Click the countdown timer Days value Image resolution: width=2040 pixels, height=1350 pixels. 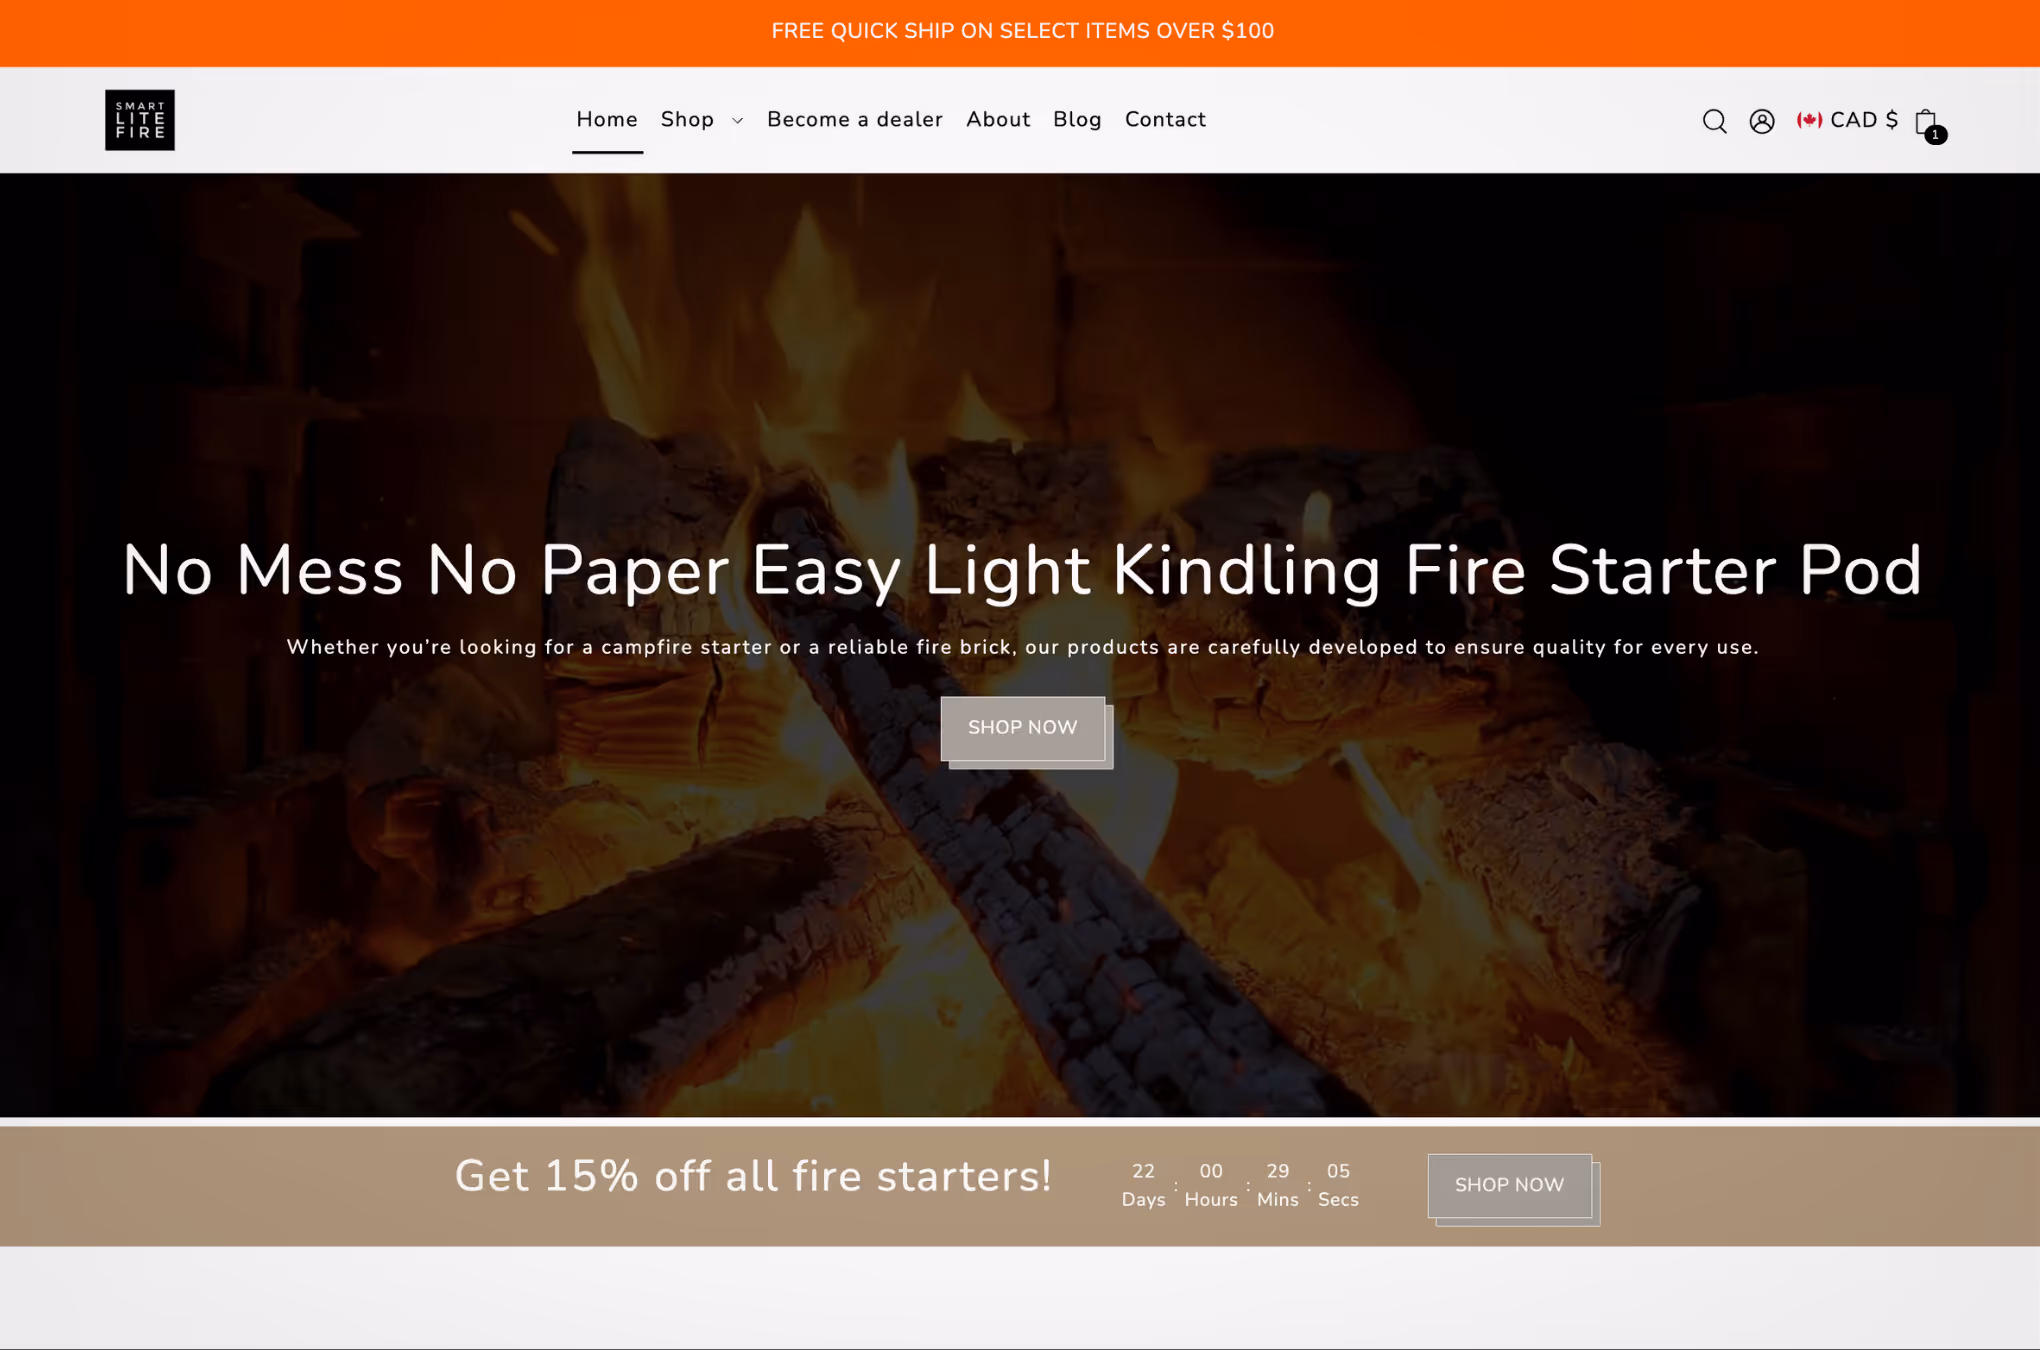pos(1143,1171)
